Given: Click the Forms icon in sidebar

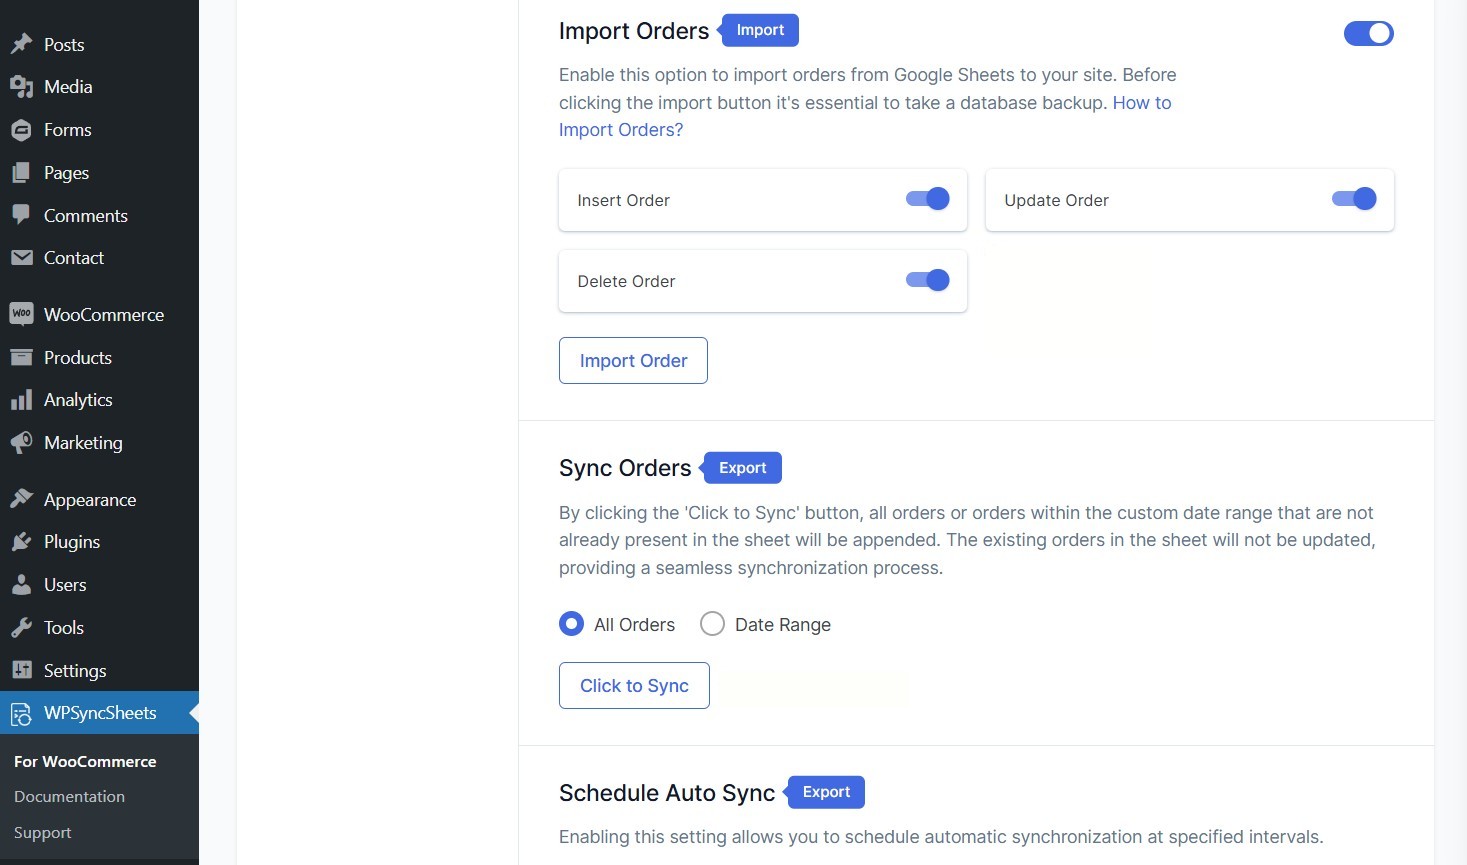Looking at the screenshot, I should (21, 130).
